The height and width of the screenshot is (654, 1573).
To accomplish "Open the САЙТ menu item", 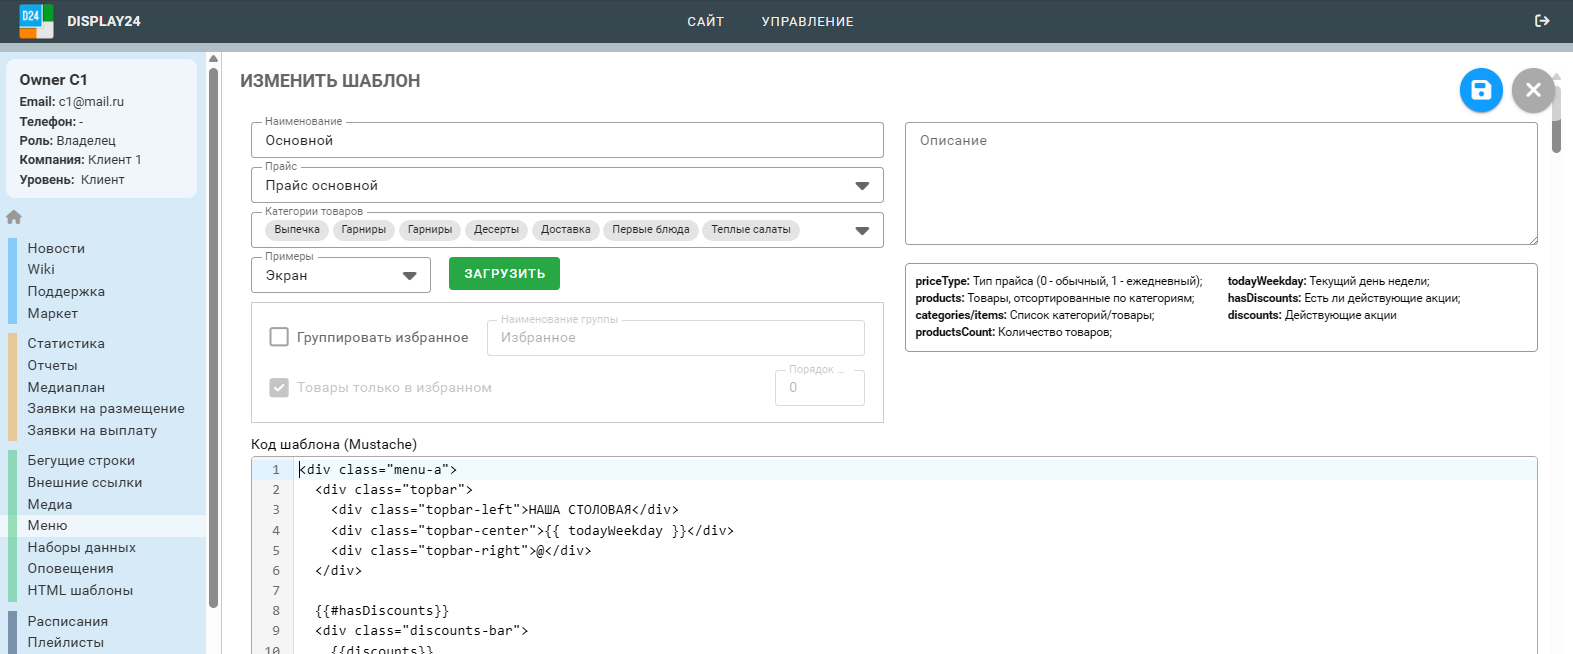I will [705, 21].
